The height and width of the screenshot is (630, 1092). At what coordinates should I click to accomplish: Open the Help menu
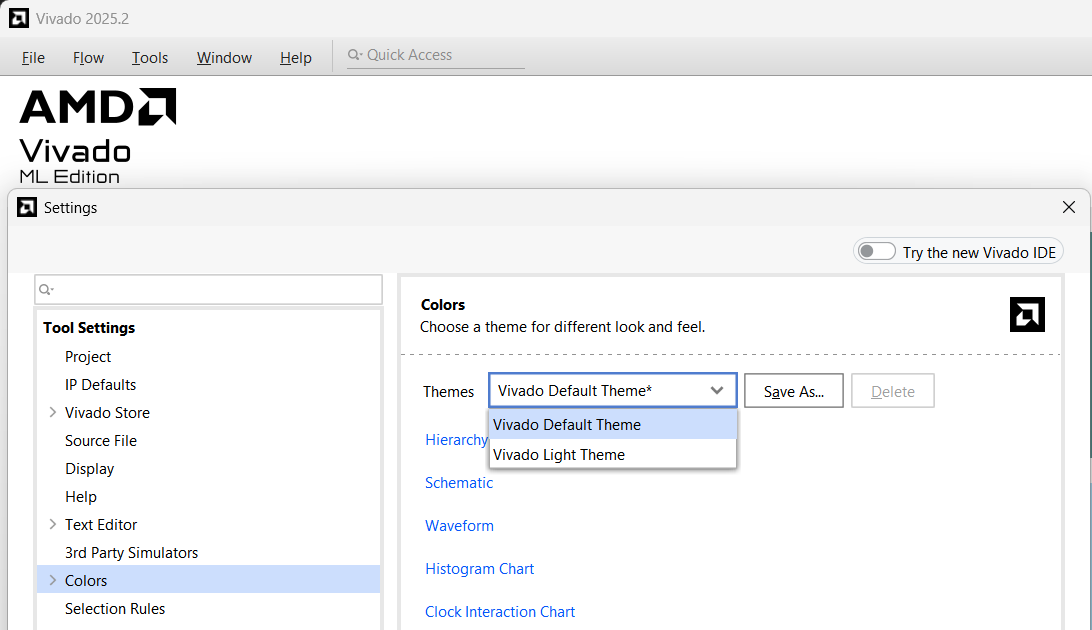(x=295, y=58)
